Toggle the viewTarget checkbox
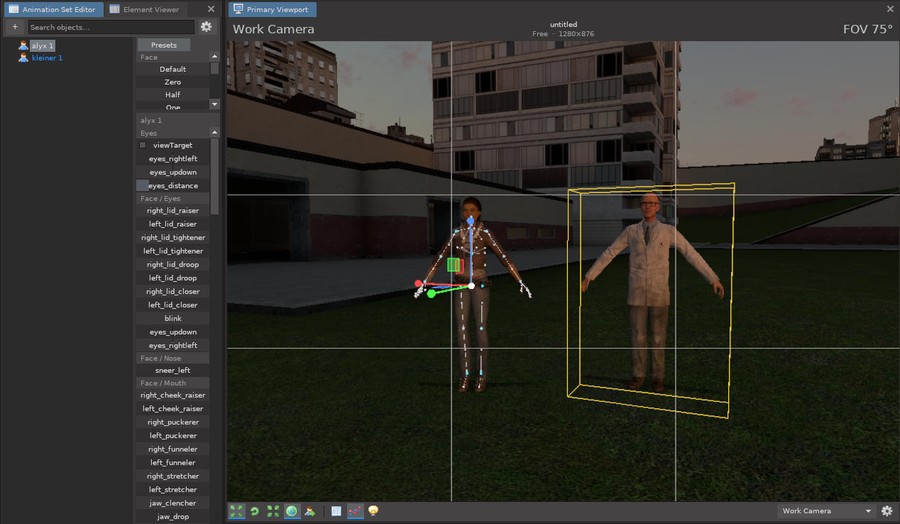This screenshot has height=524, width=900. tap(143, 145)
